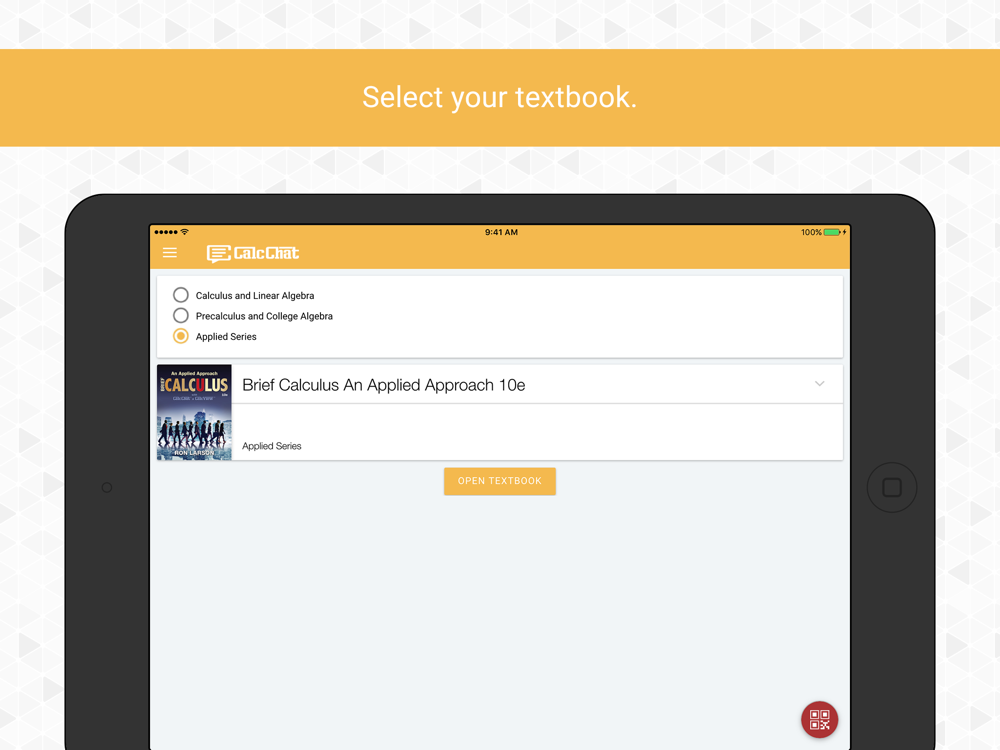Expand the Brief Calculus textbook dropdown chevron

820,384
